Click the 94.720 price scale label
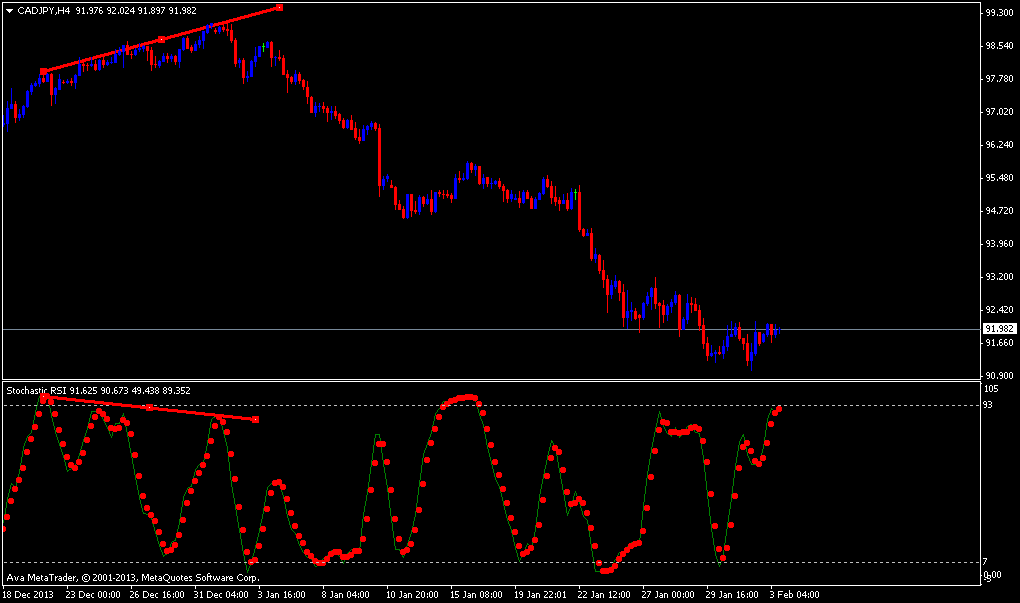This screenshot has width=1020, height=603. pyautogui.click(x=999, y=210)
